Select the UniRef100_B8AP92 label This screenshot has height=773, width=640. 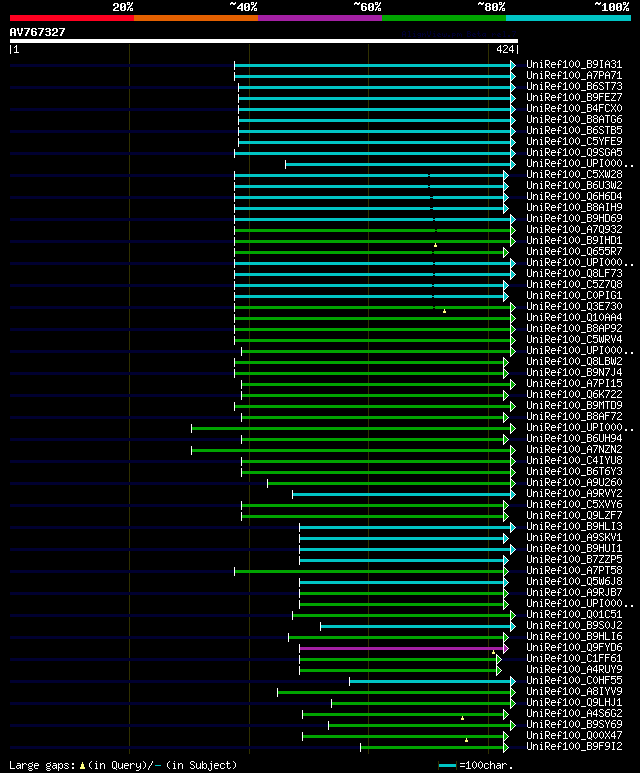(574, 328)
